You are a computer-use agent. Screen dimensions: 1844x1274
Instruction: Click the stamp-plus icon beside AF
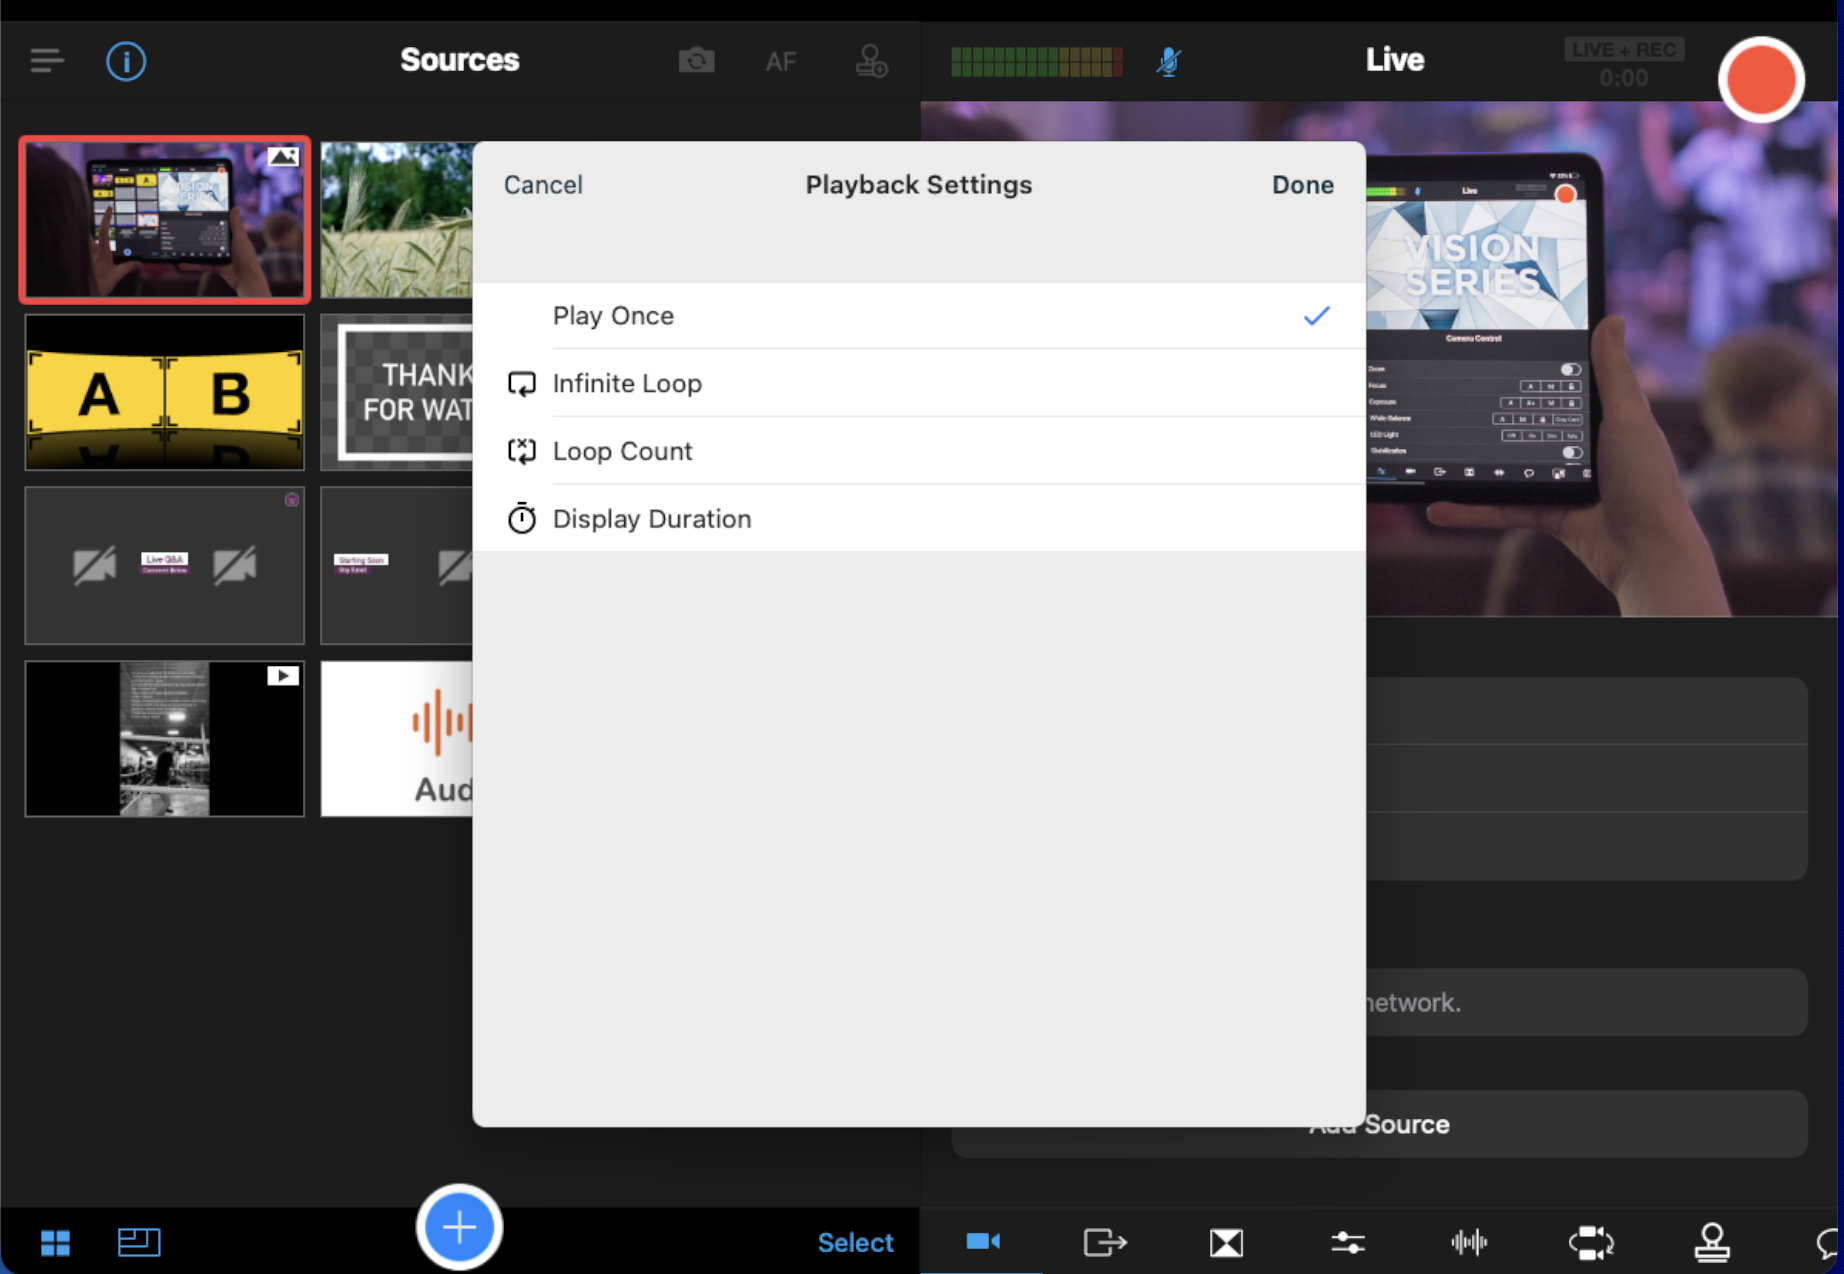point(871,61)
